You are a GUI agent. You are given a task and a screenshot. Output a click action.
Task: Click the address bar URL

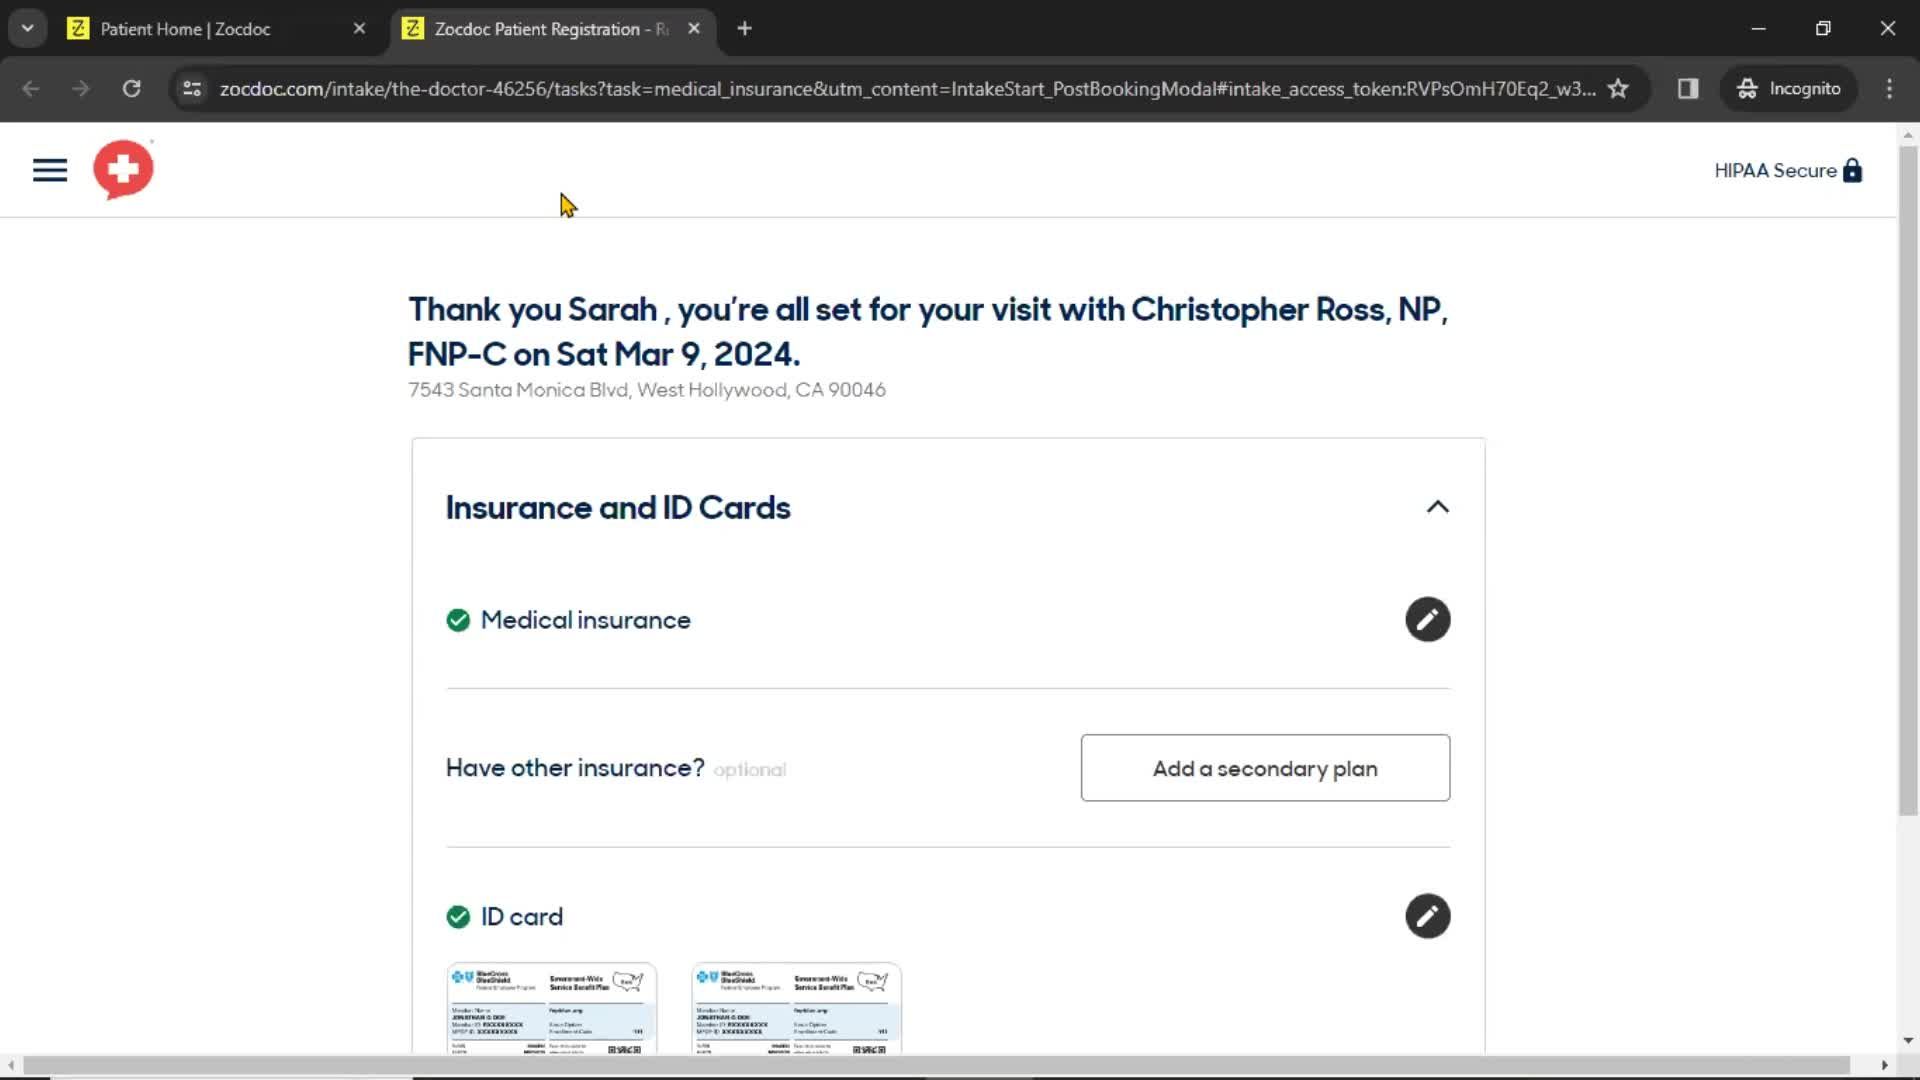pyautogui.click(x=907, y=89)
